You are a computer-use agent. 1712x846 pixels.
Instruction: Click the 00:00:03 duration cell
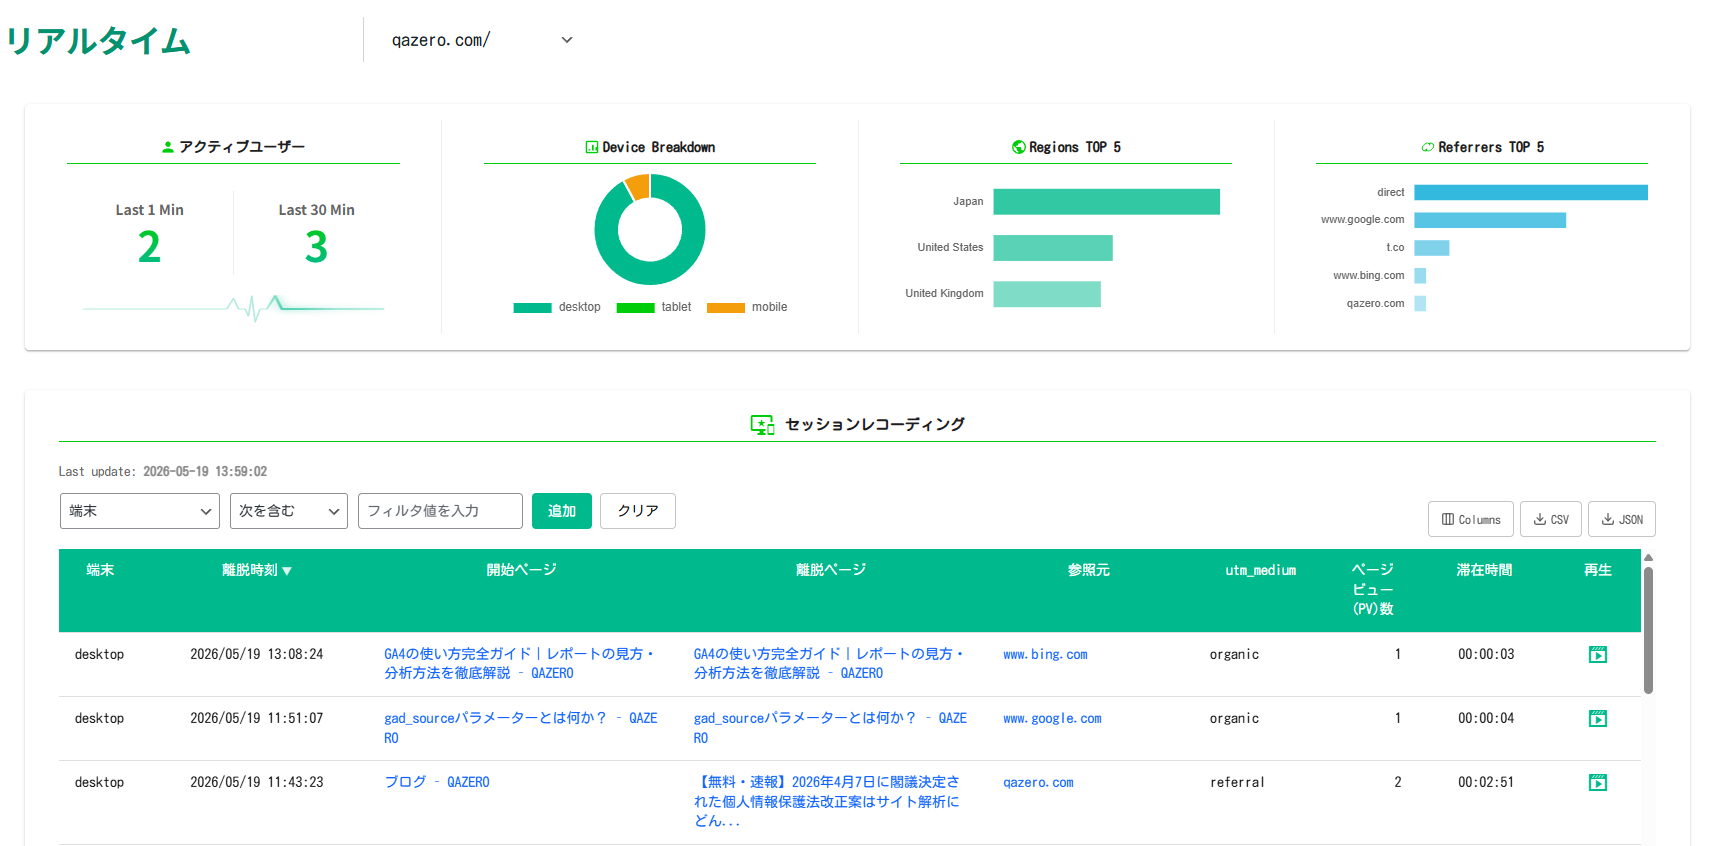[1486, 655]
